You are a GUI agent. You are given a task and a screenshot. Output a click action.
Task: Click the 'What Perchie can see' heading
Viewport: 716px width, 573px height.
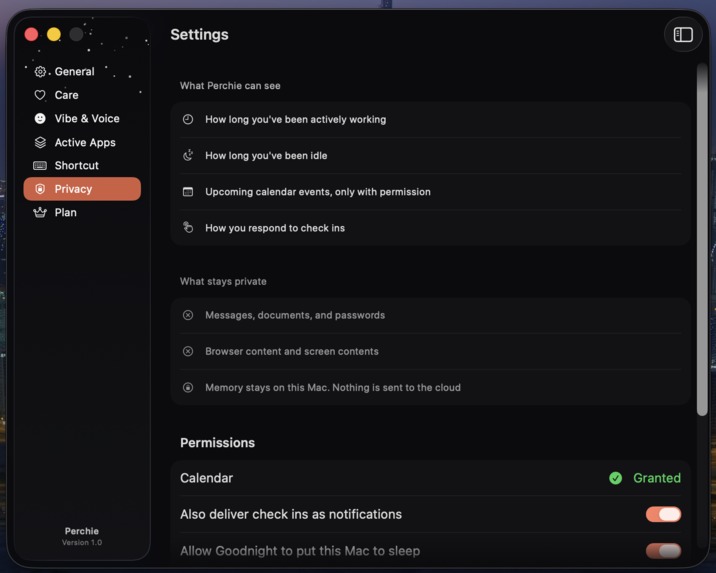pos(230,86)
